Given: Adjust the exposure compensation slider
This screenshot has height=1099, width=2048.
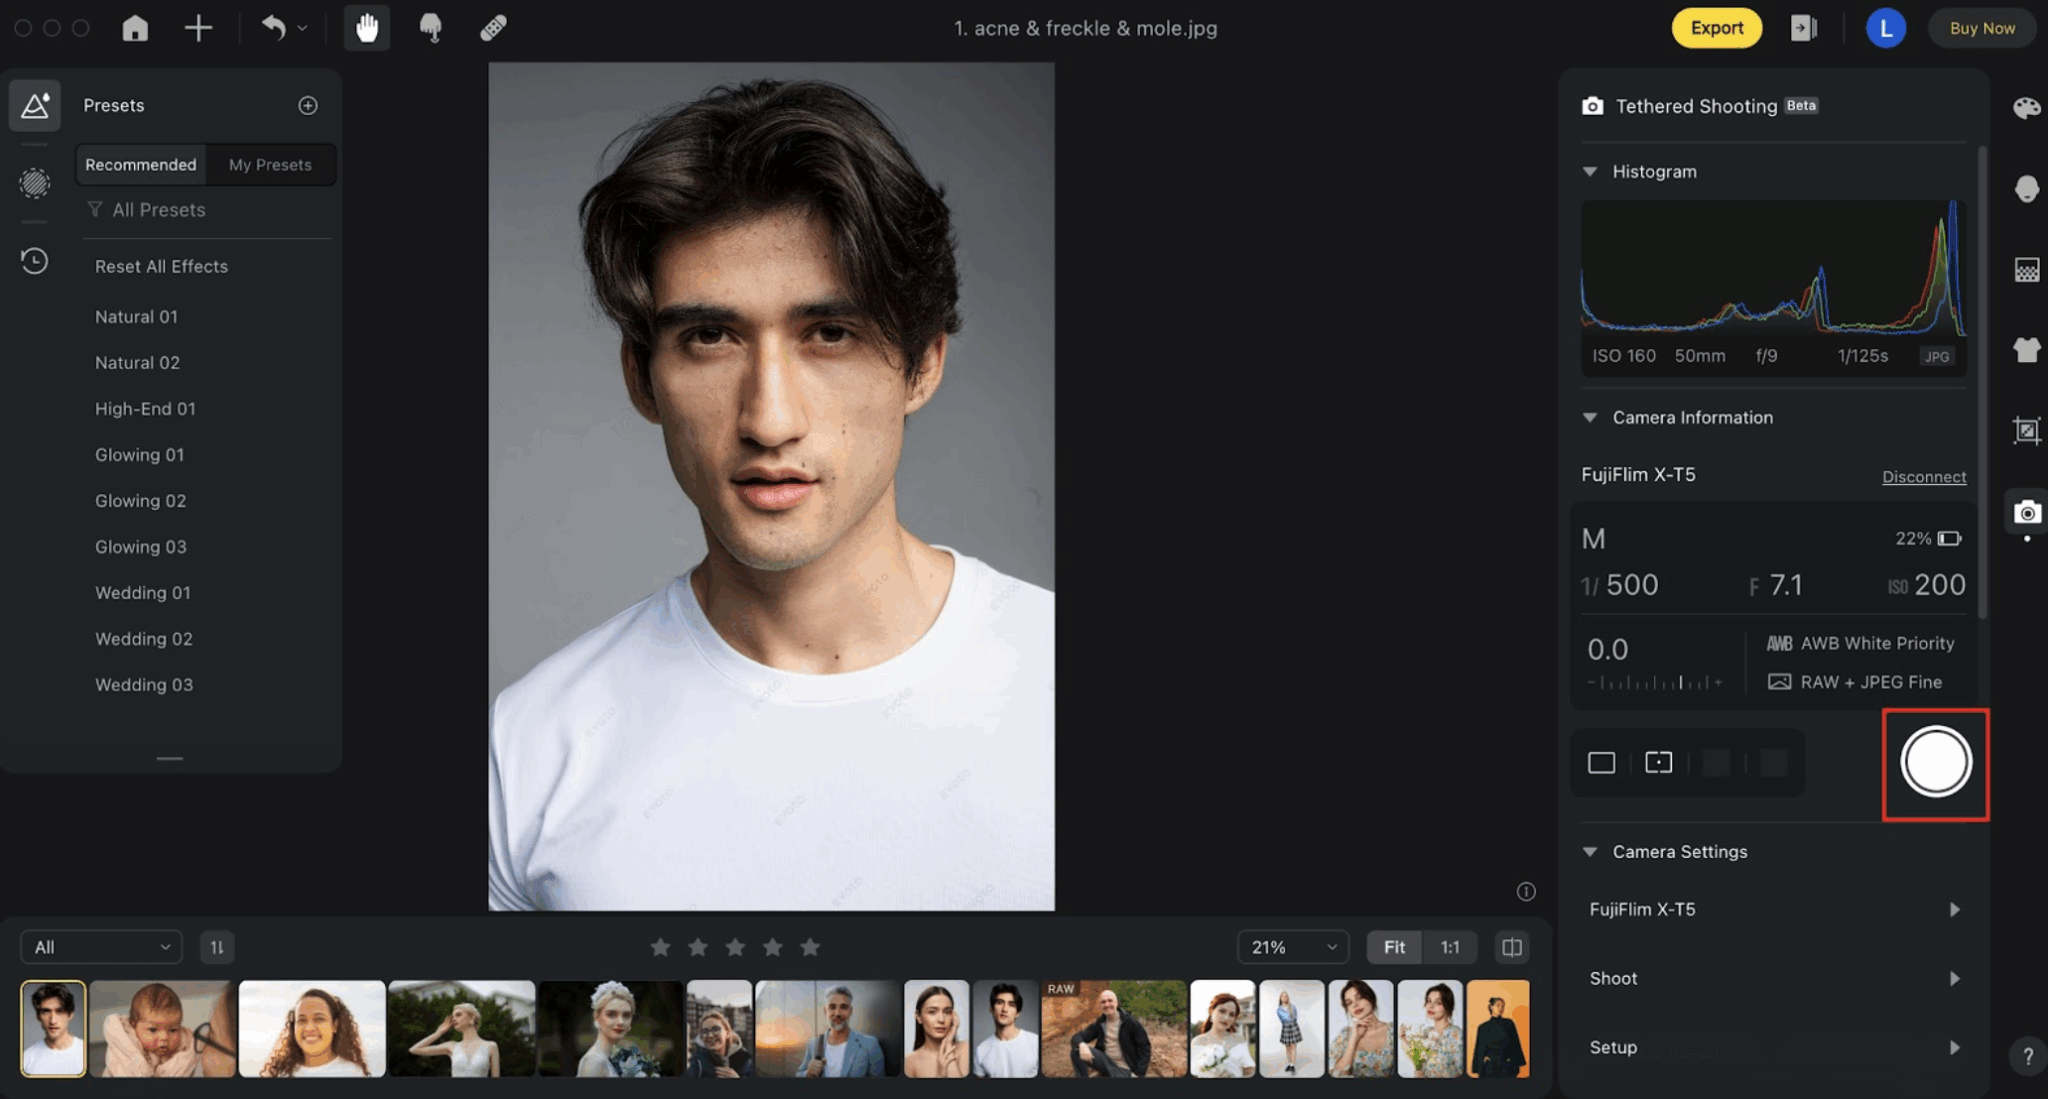Looking at the screenshot, I should [1655, 681].
